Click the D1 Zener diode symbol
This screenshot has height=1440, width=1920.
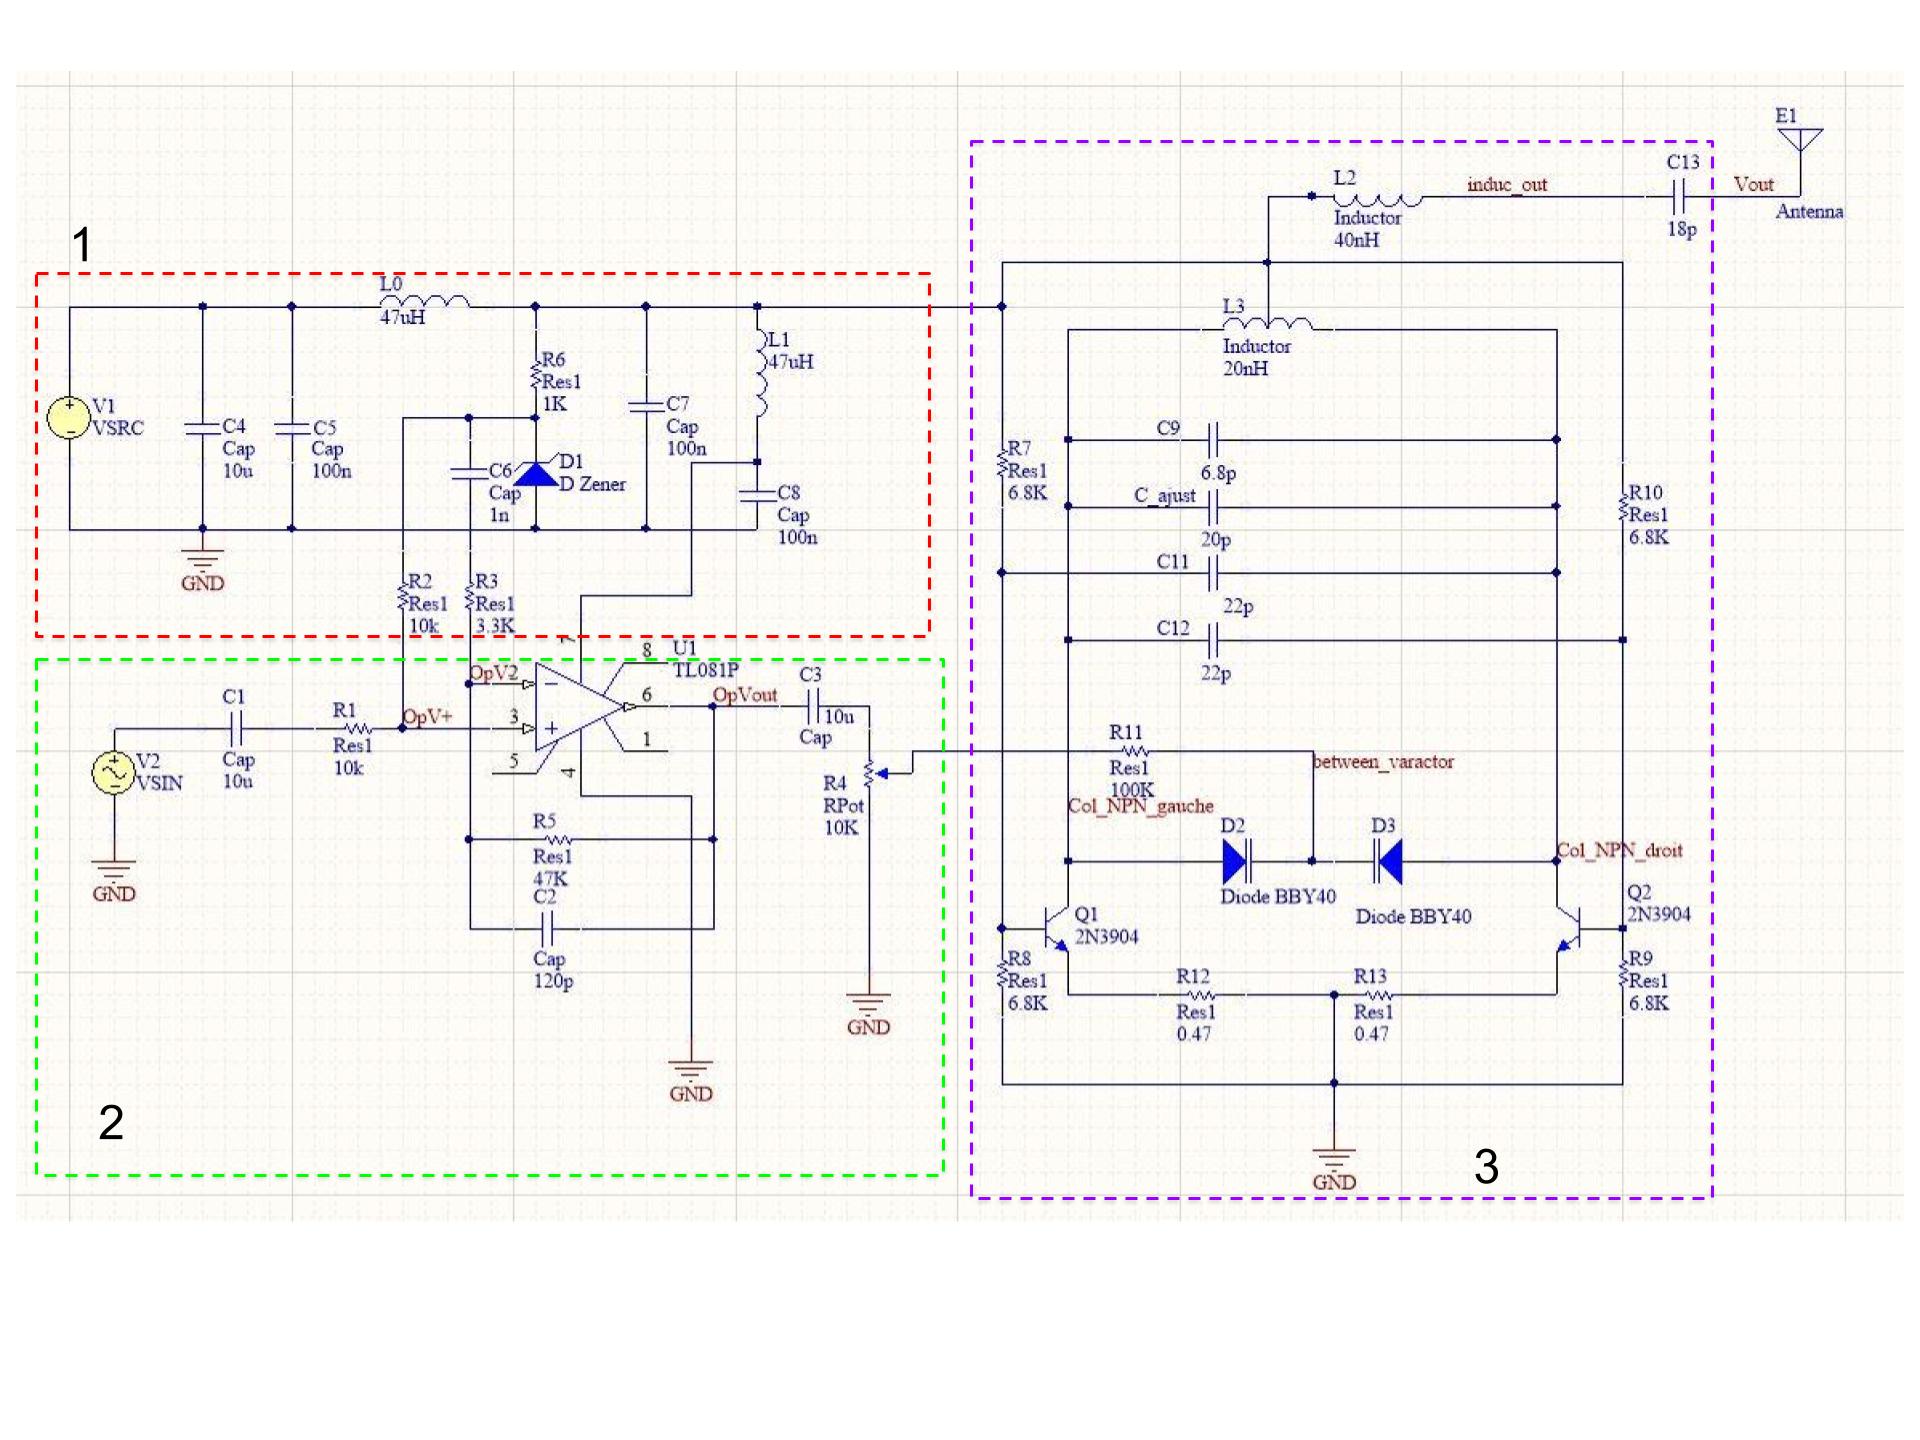click(536, 474)
